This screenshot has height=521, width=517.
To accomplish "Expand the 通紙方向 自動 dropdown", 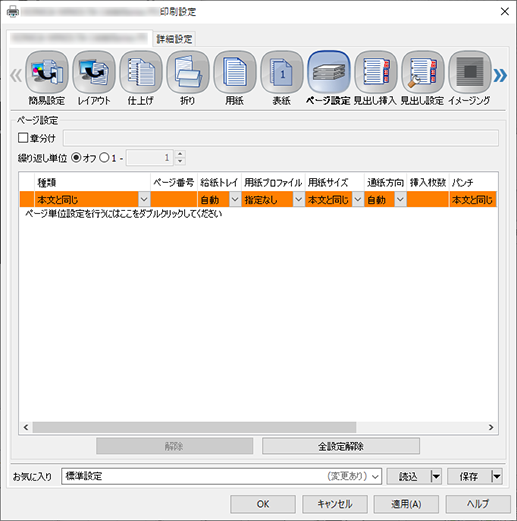I will pyautogui.click(x=400, y=199).
